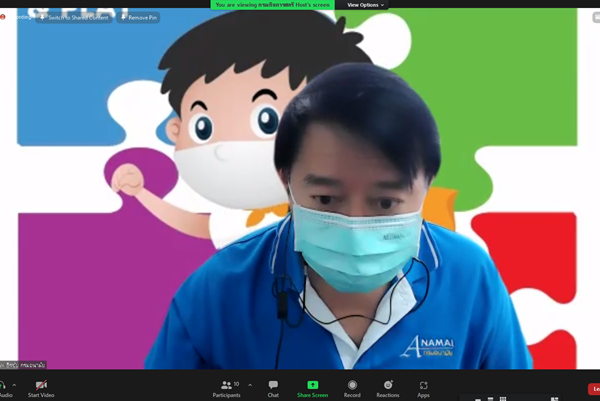Click the participant name label on video

[23, 365]
